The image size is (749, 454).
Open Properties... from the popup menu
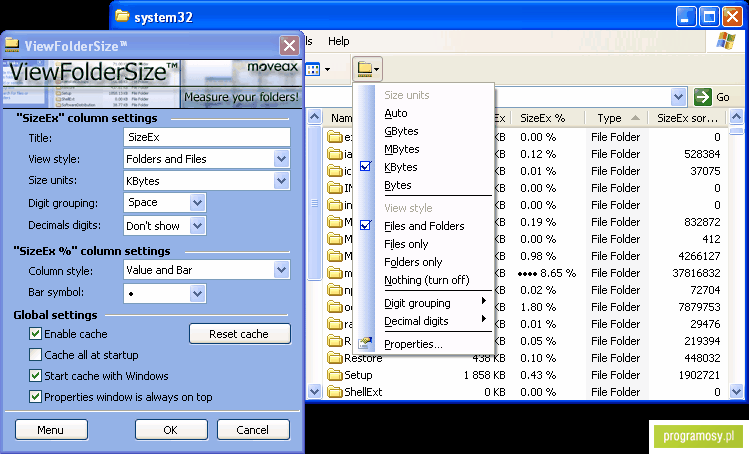pos(413,344)
